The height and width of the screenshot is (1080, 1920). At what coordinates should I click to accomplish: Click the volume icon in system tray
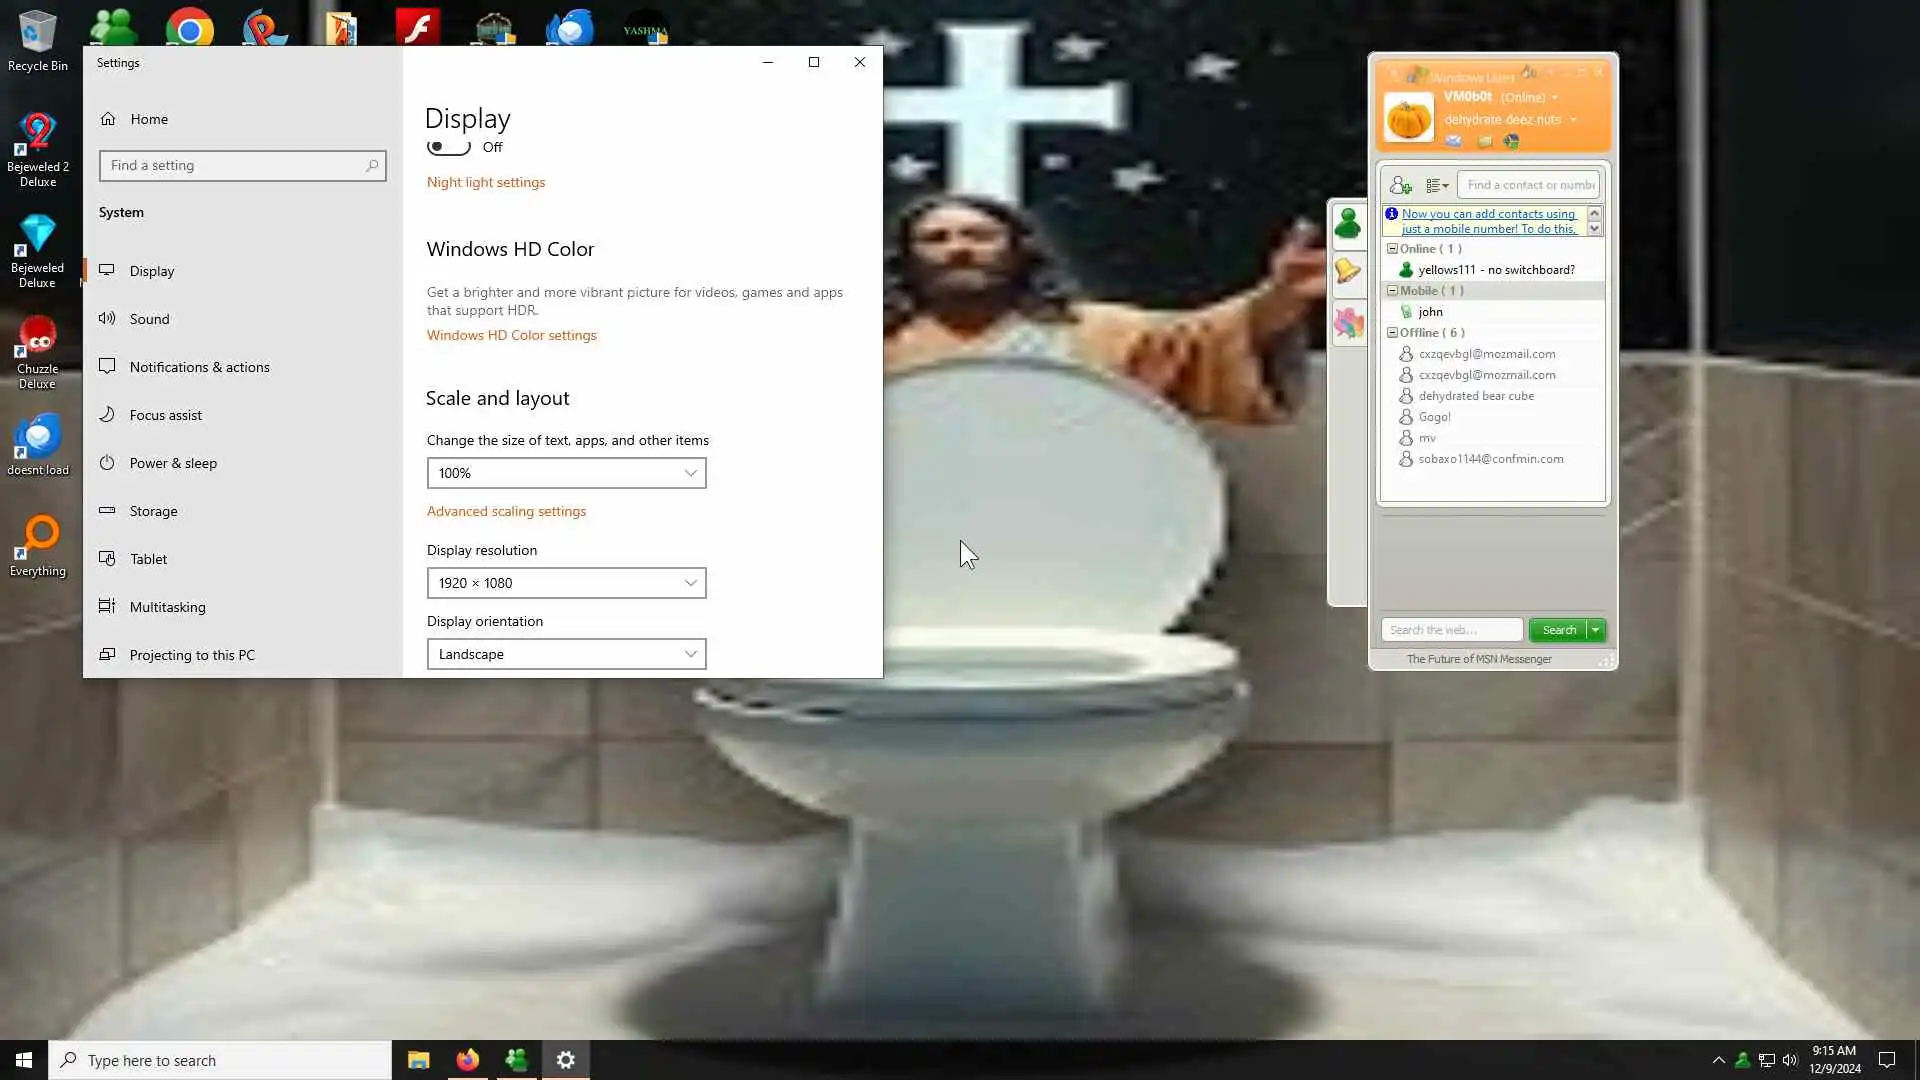[x=1790, y=1060]
